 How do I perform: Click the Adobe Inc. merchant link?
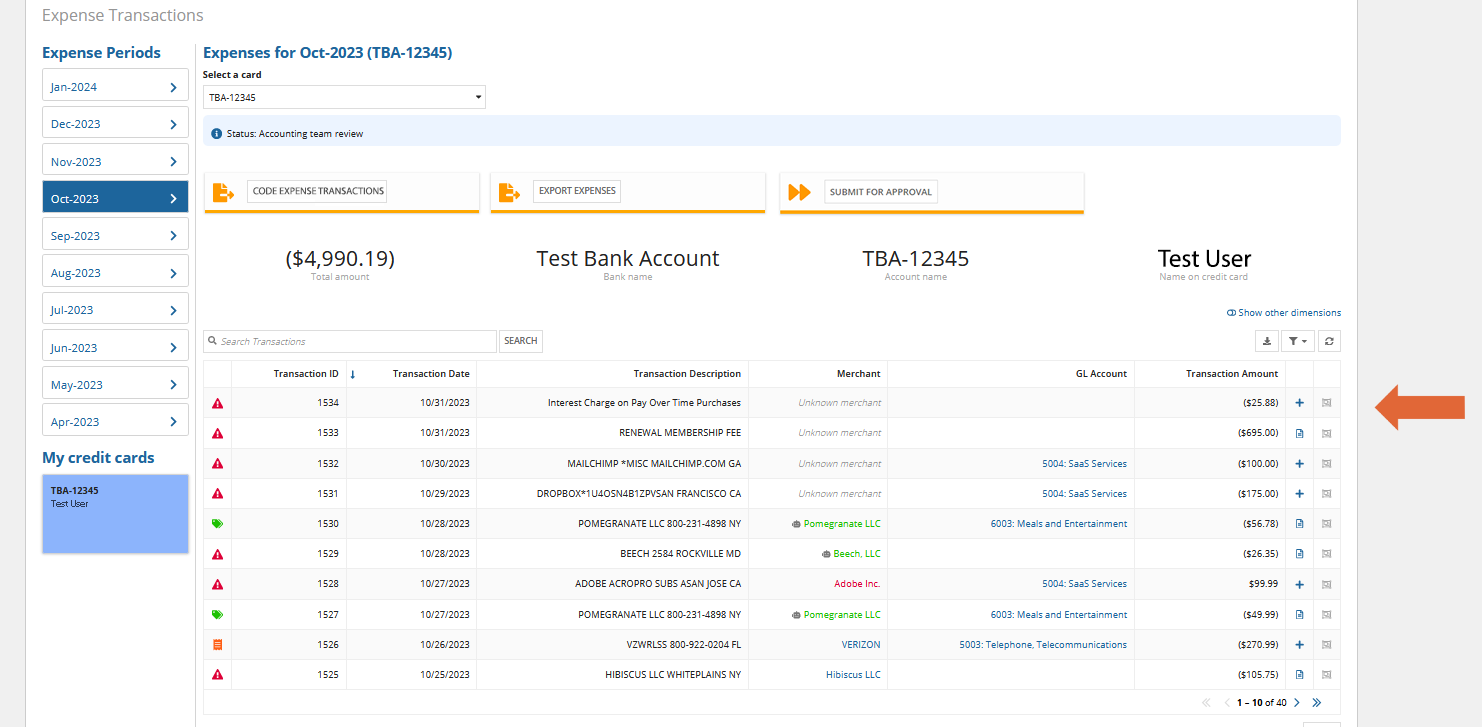click(857, 584)
